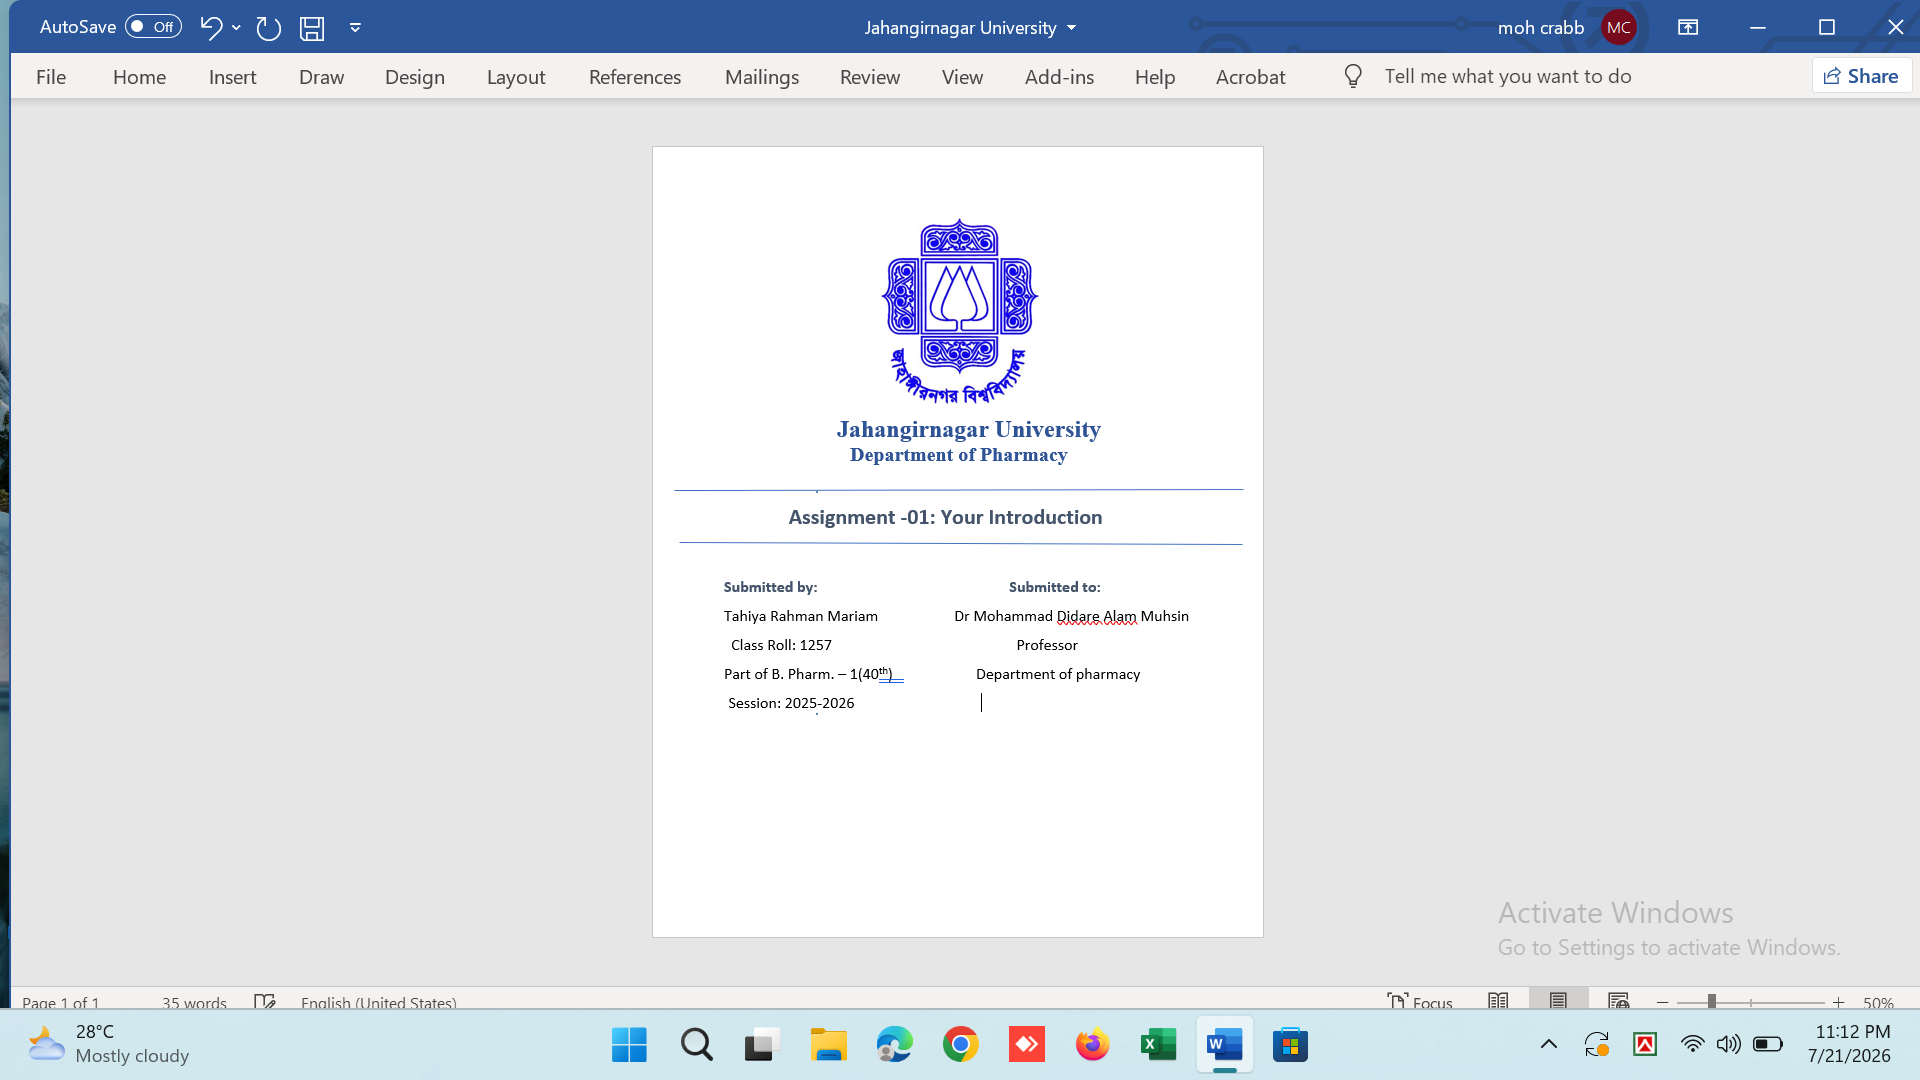Click the Professor line
This screenshot has height=1080, width=1920.
(x=1047, y=645)
